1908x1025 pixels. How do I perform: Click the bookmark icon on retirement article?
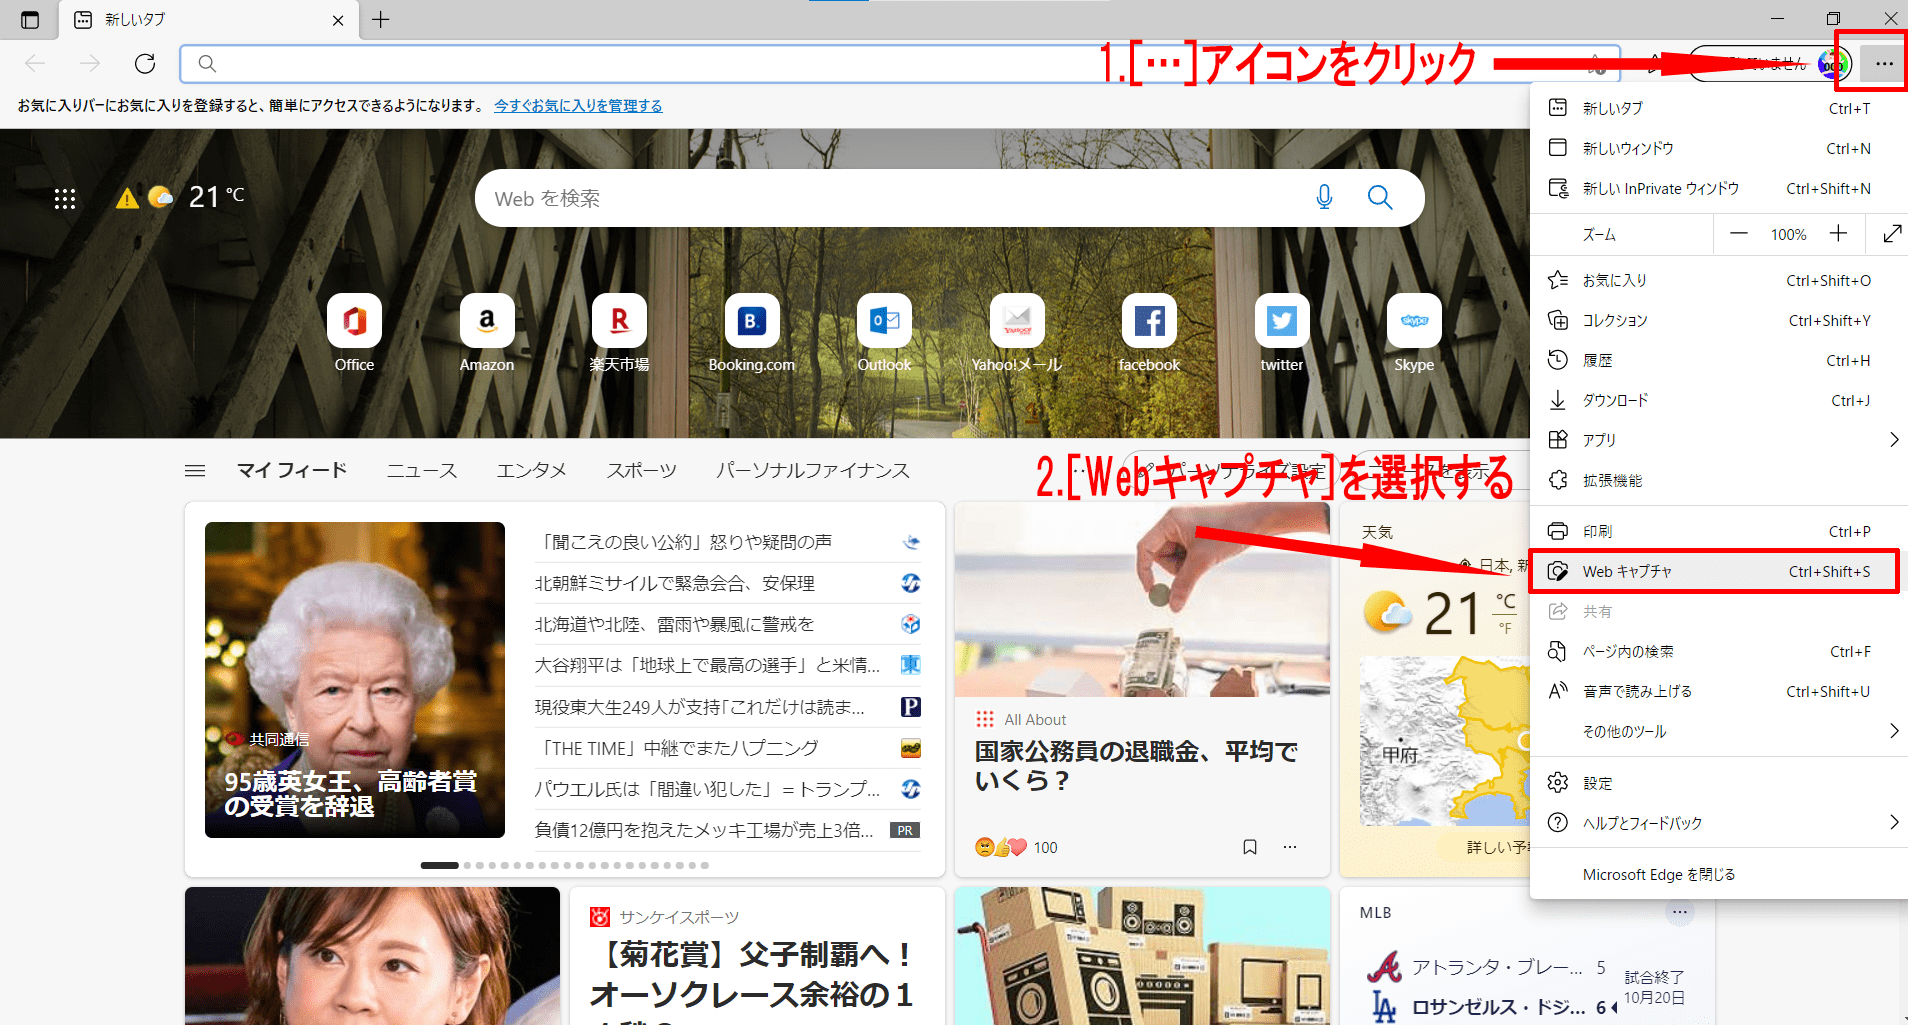[x=1249, y=847]
